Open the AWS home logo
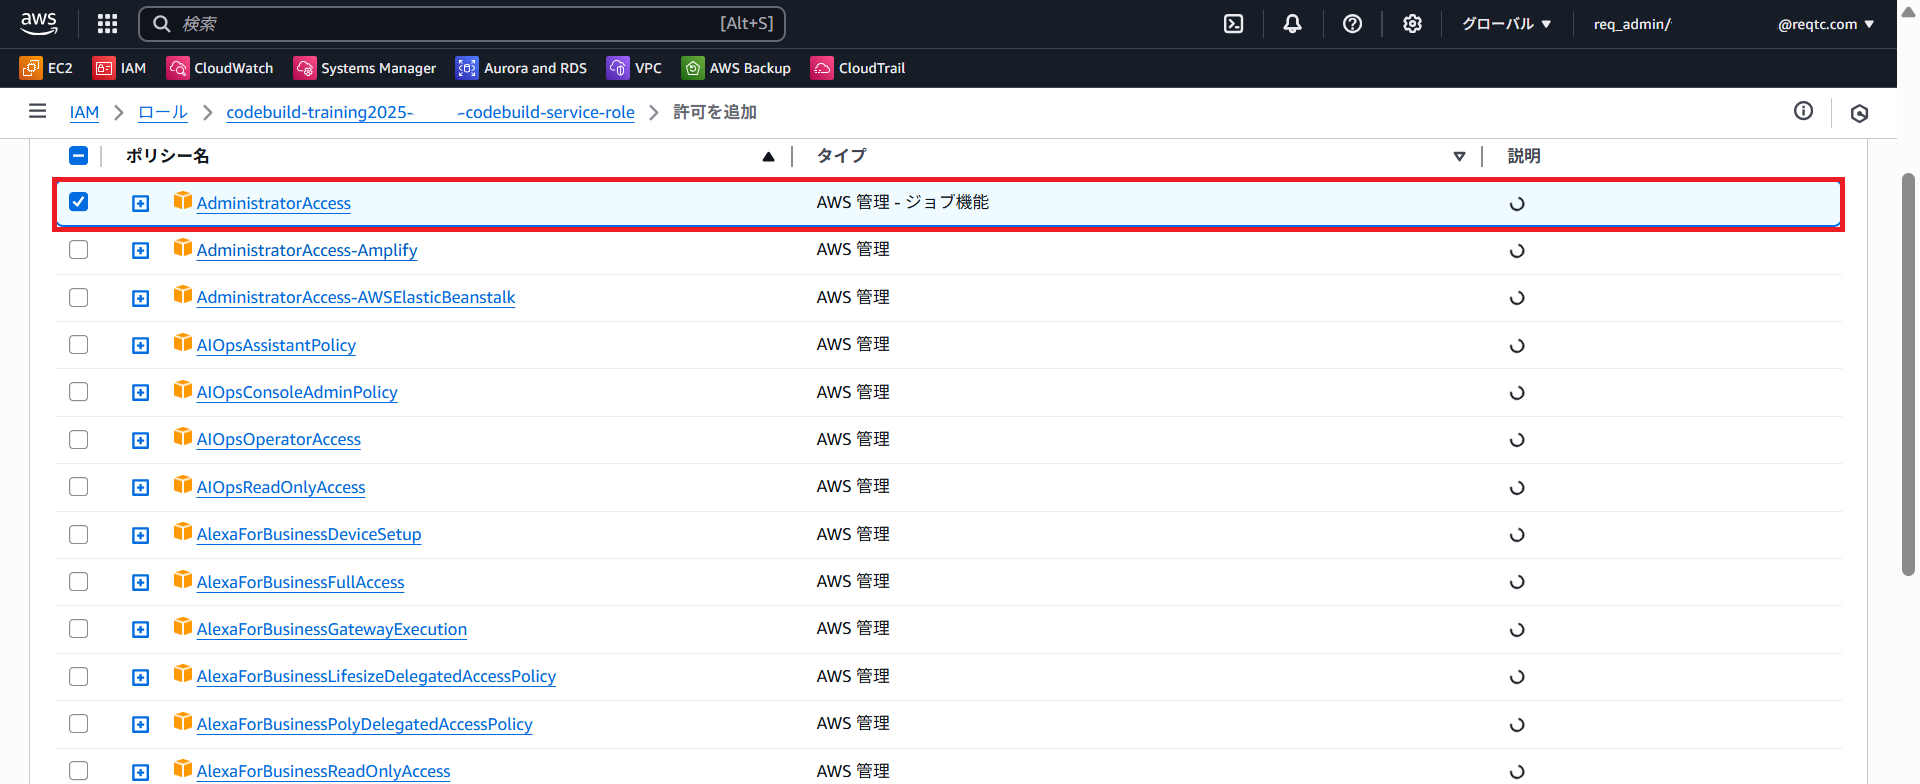1920x784 pixels. 39,23
